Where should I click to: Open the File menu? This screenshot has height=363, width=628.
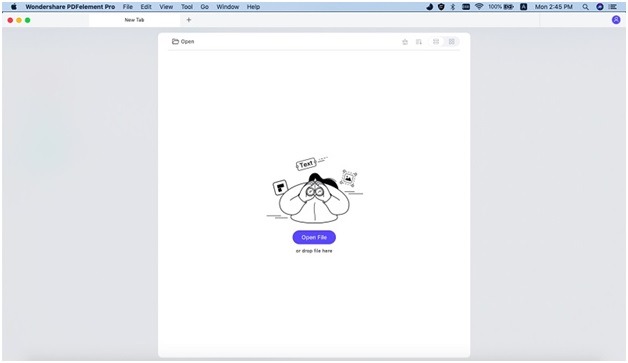128,7
